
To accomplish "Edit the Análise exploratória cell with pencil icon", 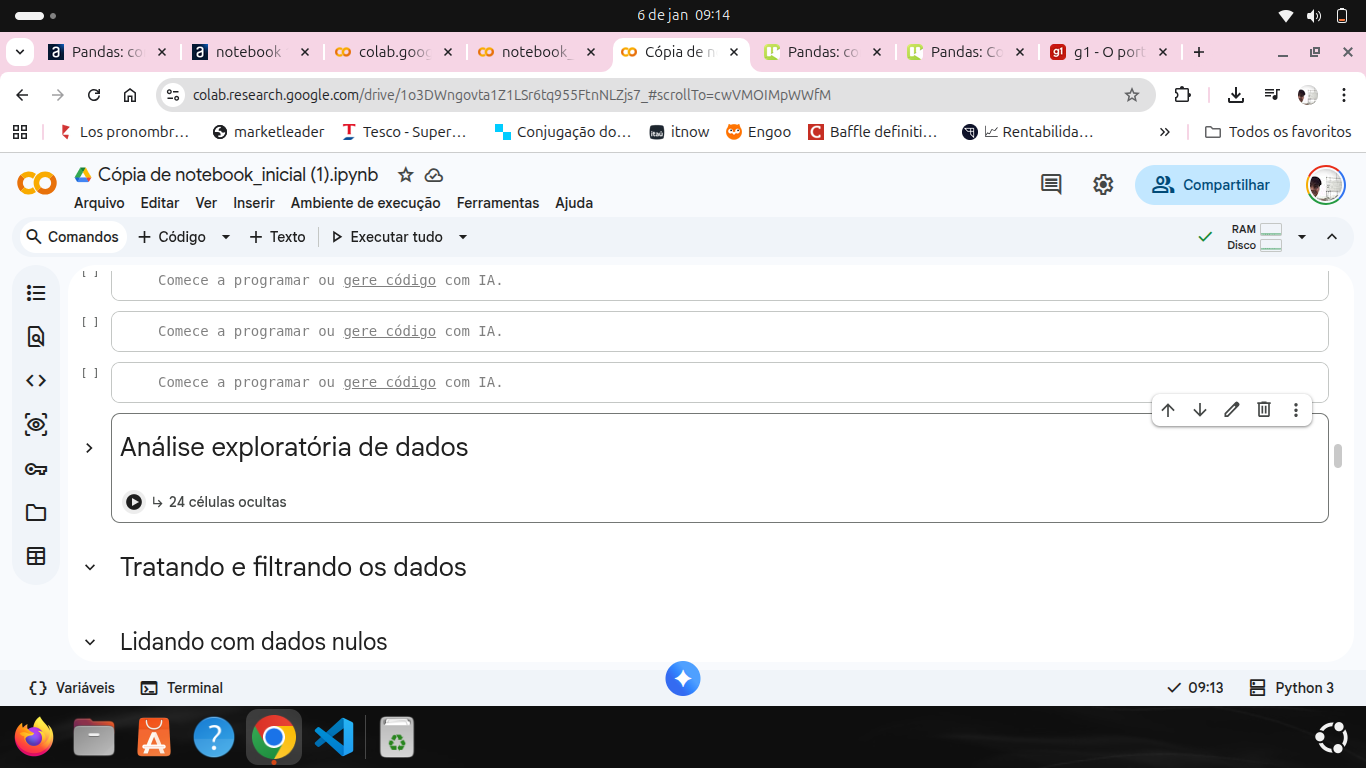I will (1232, 409).
